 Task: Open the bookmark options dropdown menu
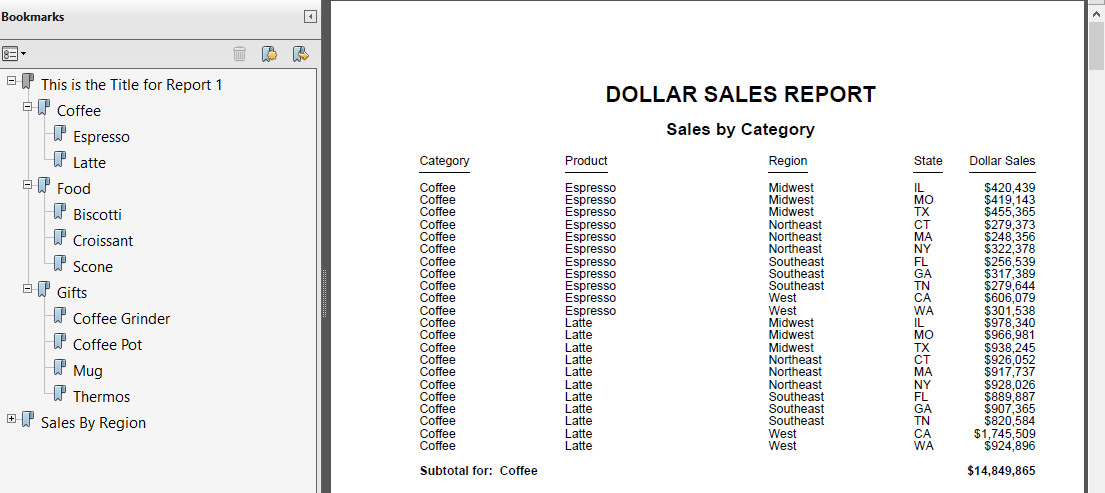pyautogui.click(x=14, y=54)
